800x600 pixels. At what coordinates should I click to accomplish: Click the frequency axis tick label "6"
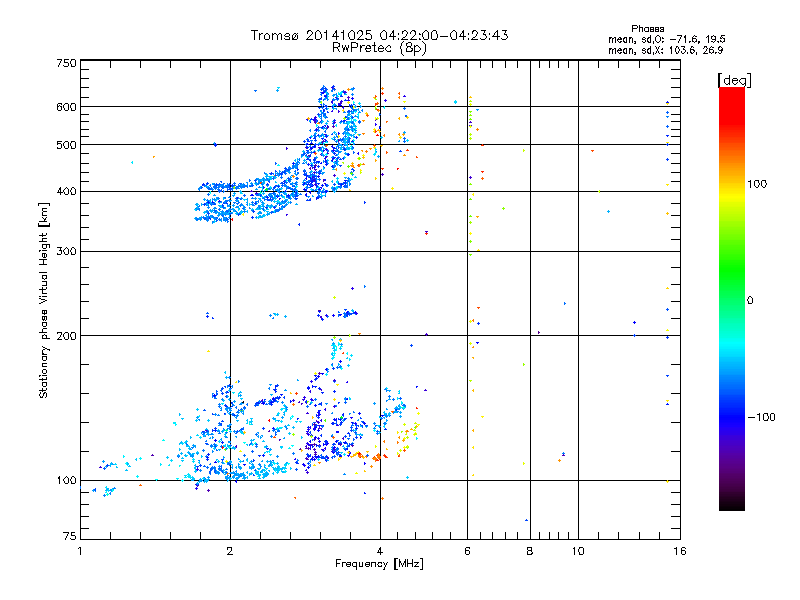pyautogui.click(x=467, y=551)
